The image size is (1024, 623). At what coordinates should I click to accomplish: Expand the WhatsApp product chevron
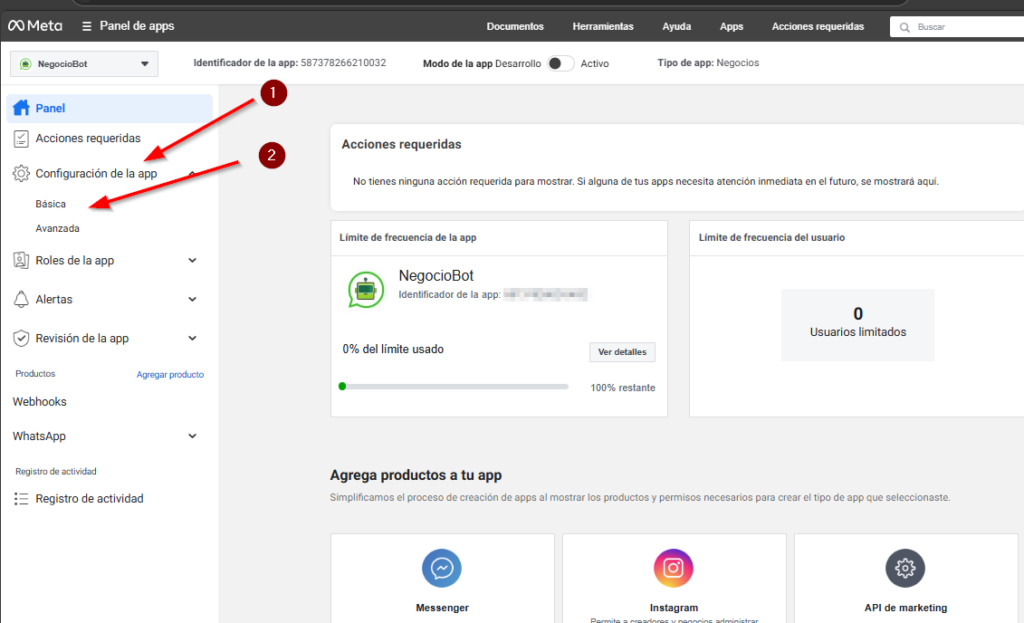pyautogui.click(x=192, y=436)
